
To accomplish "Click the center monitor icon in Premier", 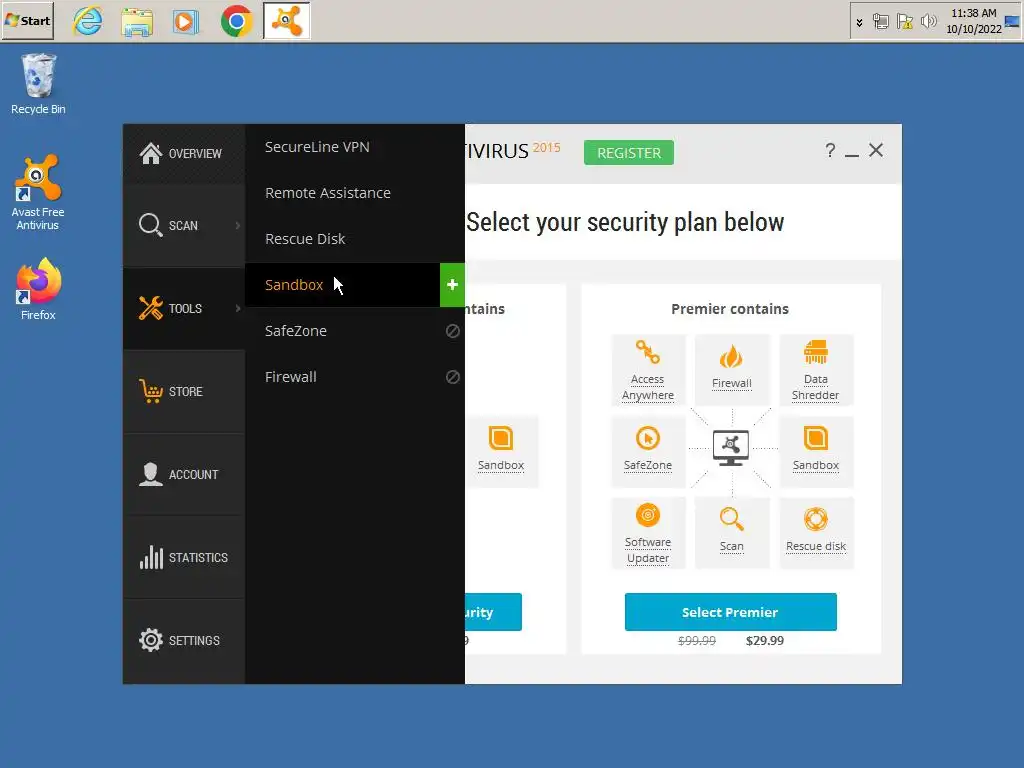I will point(731,448).
